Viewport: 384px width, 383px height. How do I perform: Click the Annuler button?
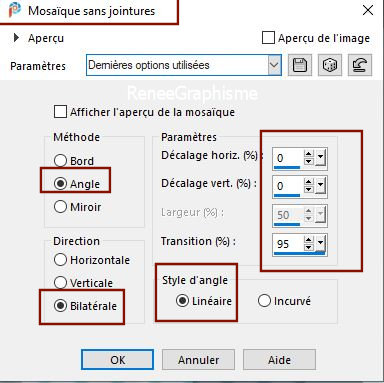[198, 360]
